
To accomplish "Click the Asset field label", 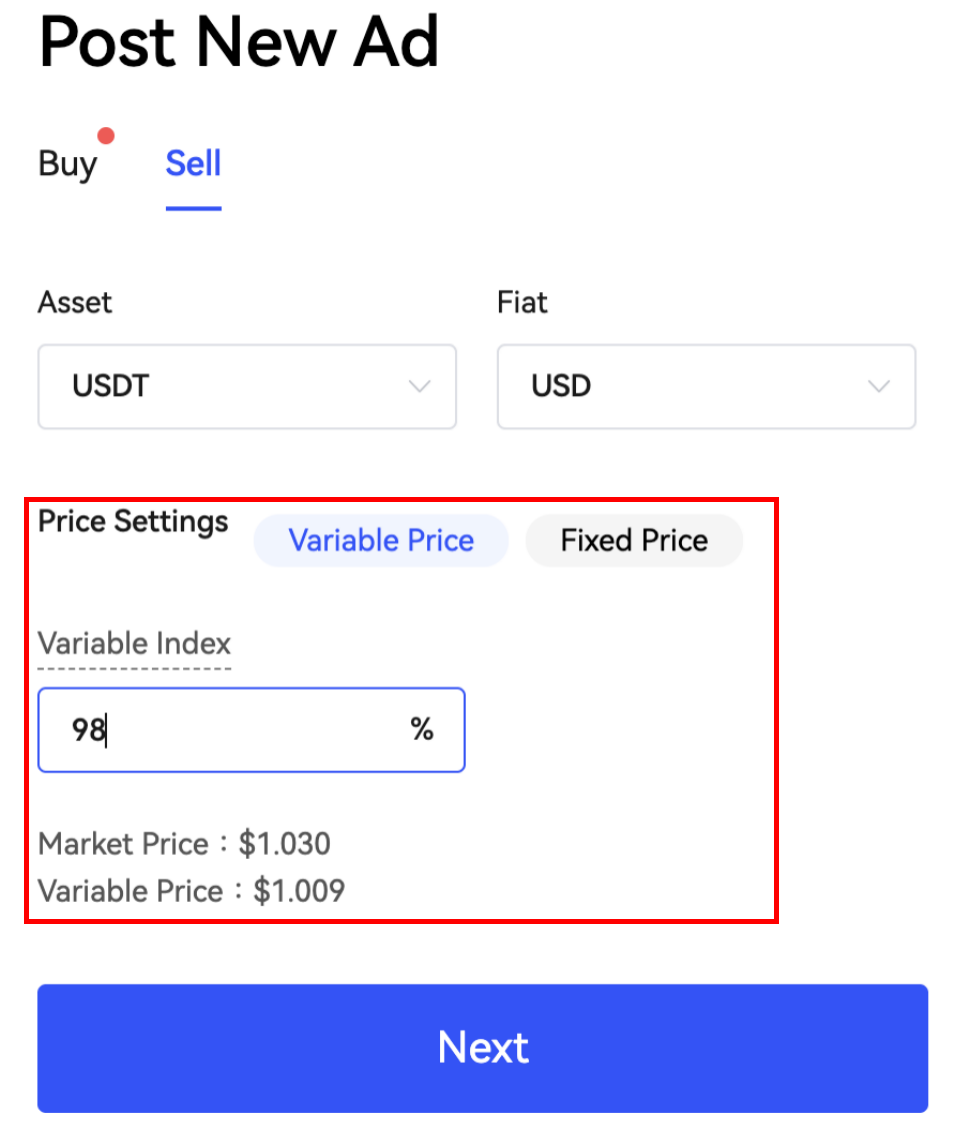I will click(x=75, y=302).
